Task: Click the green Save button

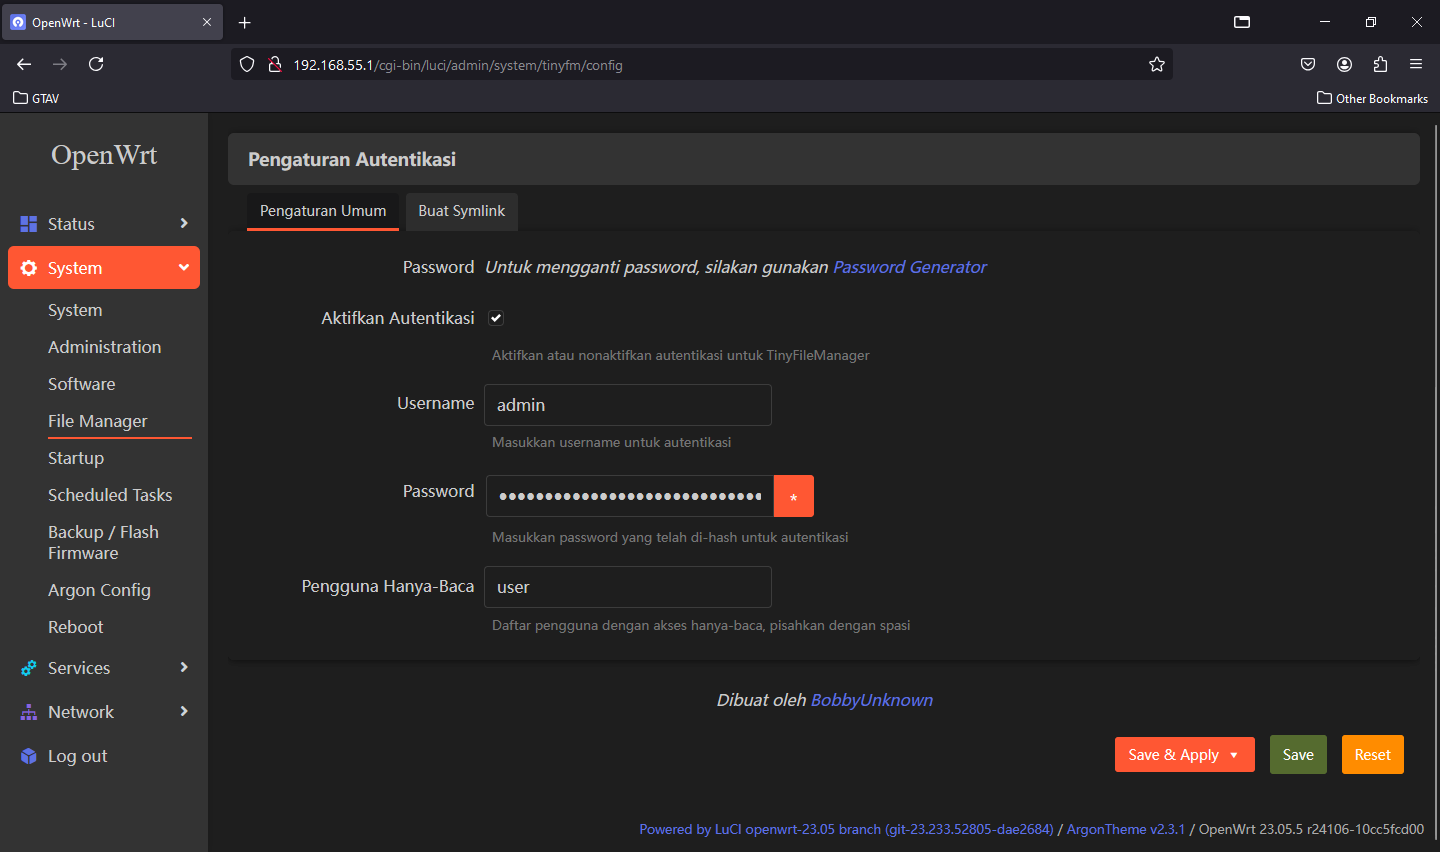Action: coord(1298,755)
